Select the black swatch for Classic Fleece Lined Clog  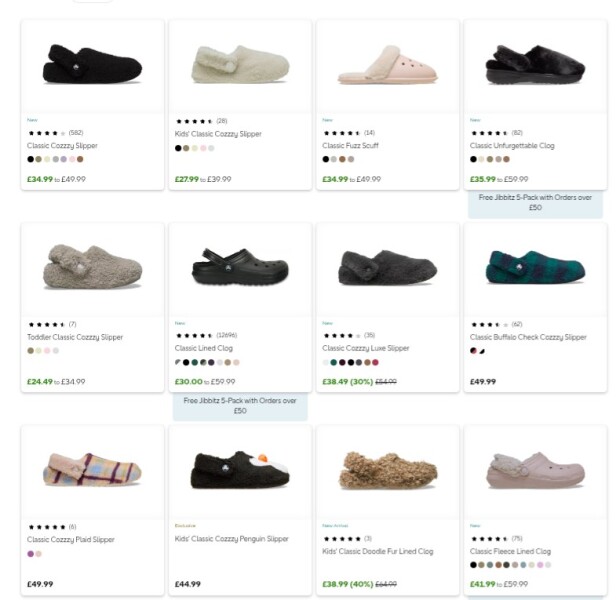tap(474, 565)
